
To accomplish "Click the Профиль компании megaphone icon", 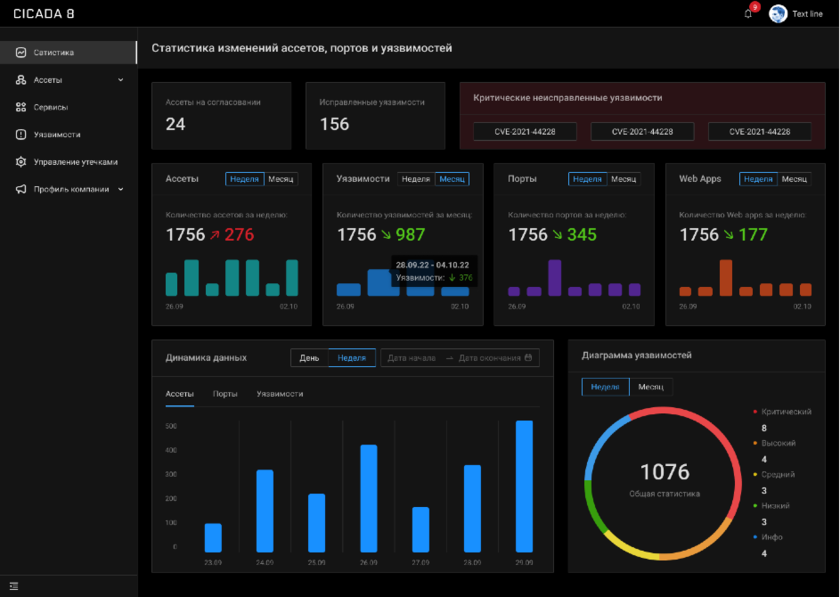I will point(21,188).
